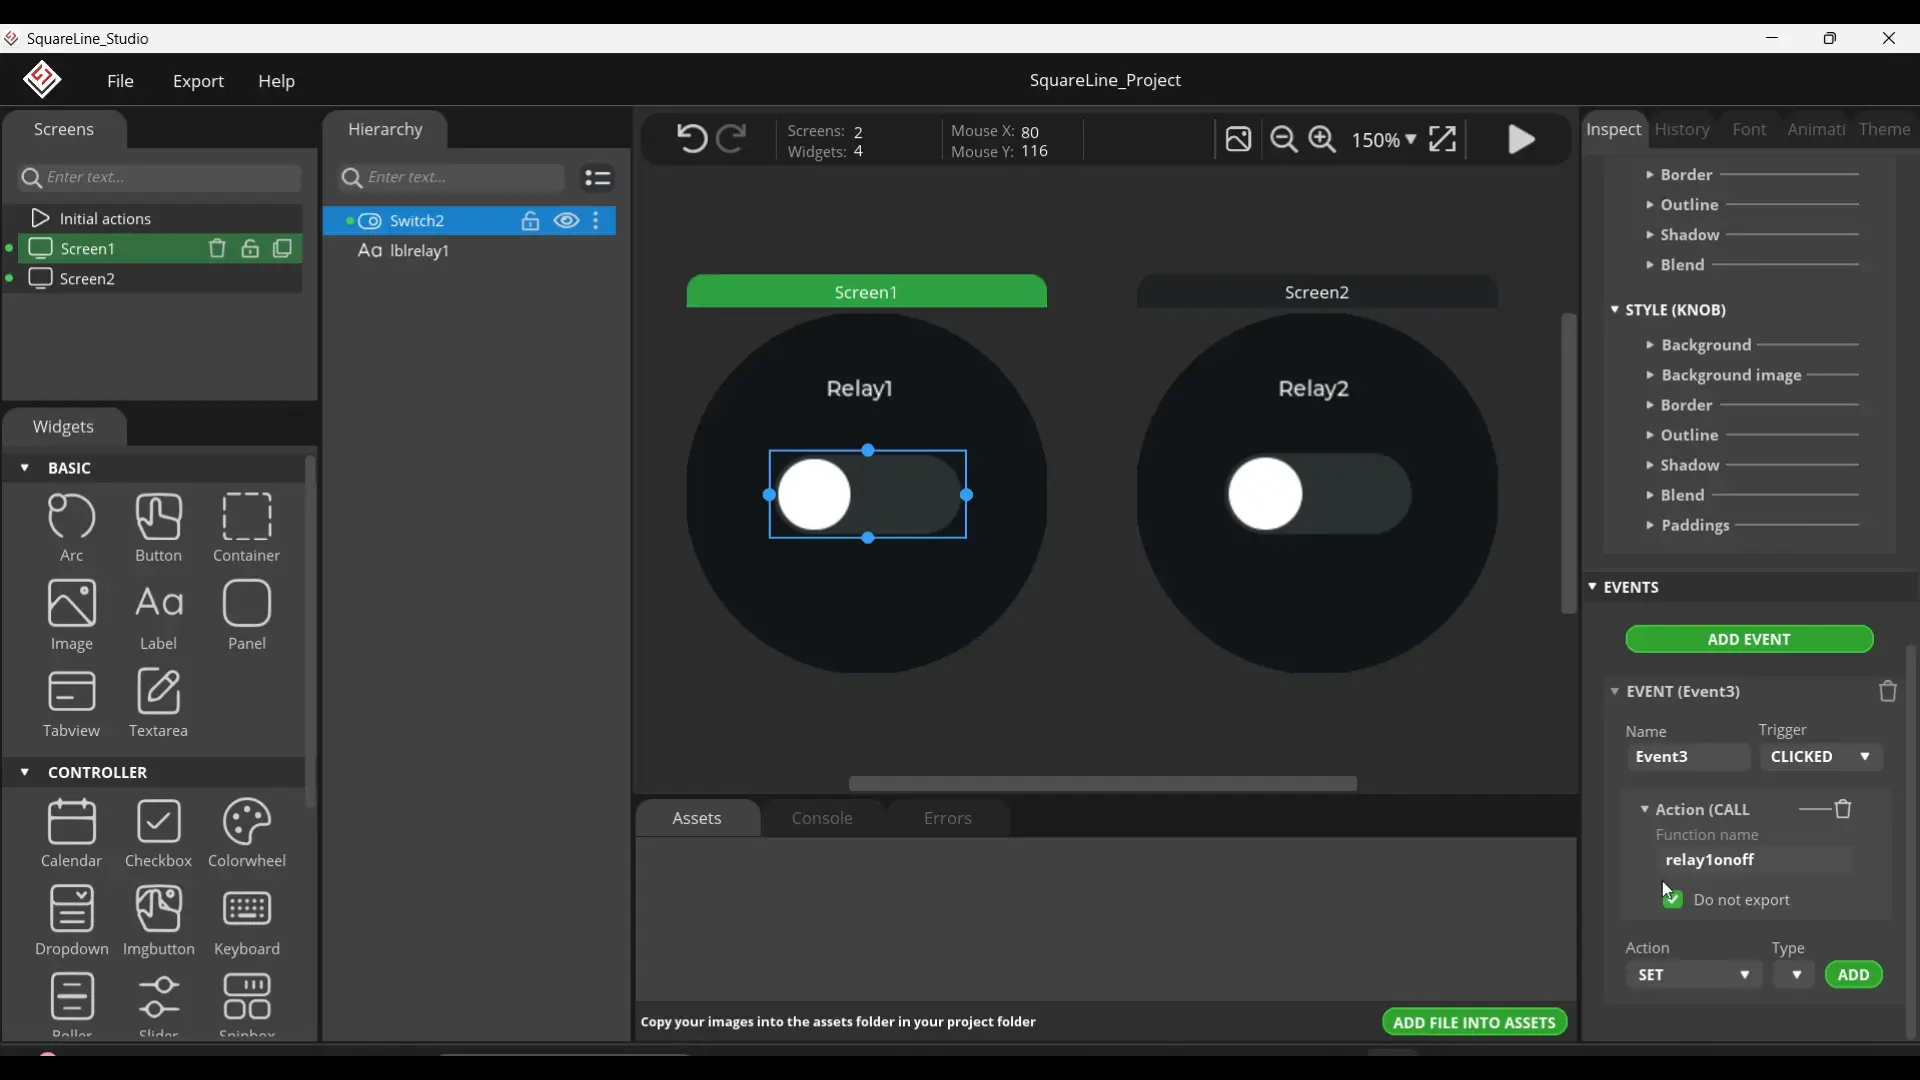Open the Export menu

pyautogui.click(x=198, y=82)
